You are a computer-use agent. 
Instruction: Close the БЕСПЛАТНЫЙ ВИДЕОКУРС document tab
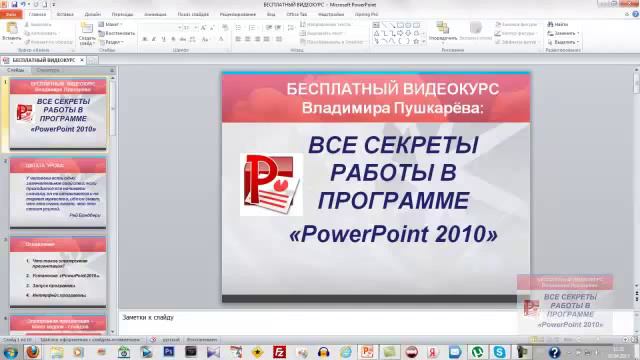82,60
